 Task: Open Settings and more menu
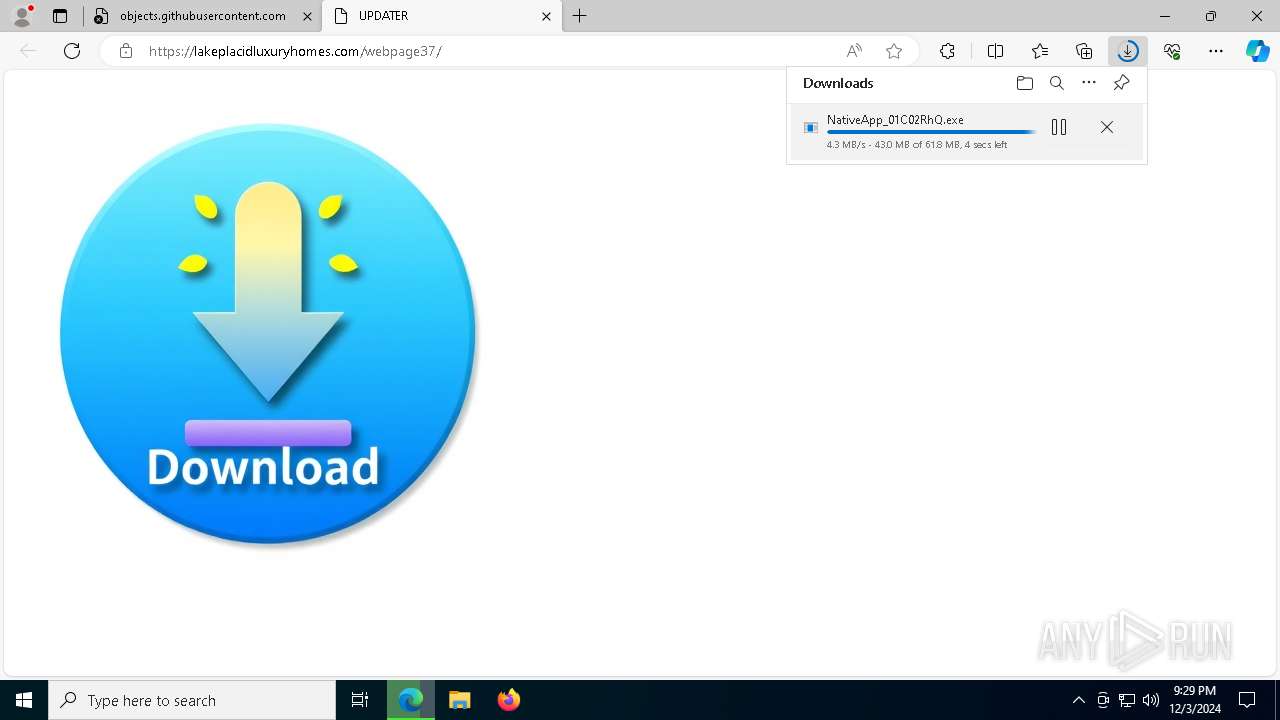(x=1216, y=51)
